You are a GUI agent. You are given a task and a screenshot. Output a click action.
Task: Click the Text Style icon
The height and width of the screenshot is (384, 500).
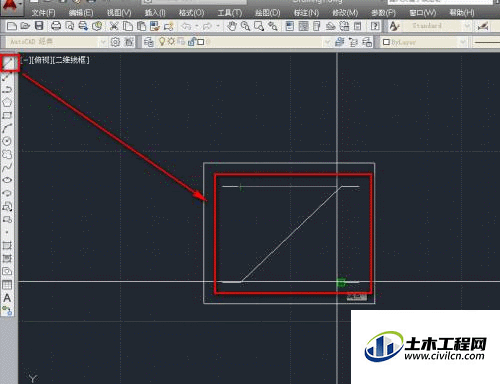(x=394, y=26)
